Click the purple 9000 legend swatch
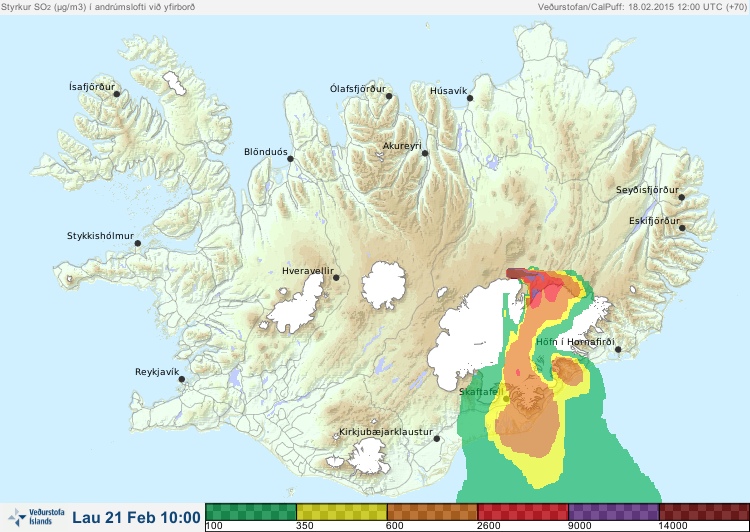The image size is (750, 532). [x=614, y=512]
